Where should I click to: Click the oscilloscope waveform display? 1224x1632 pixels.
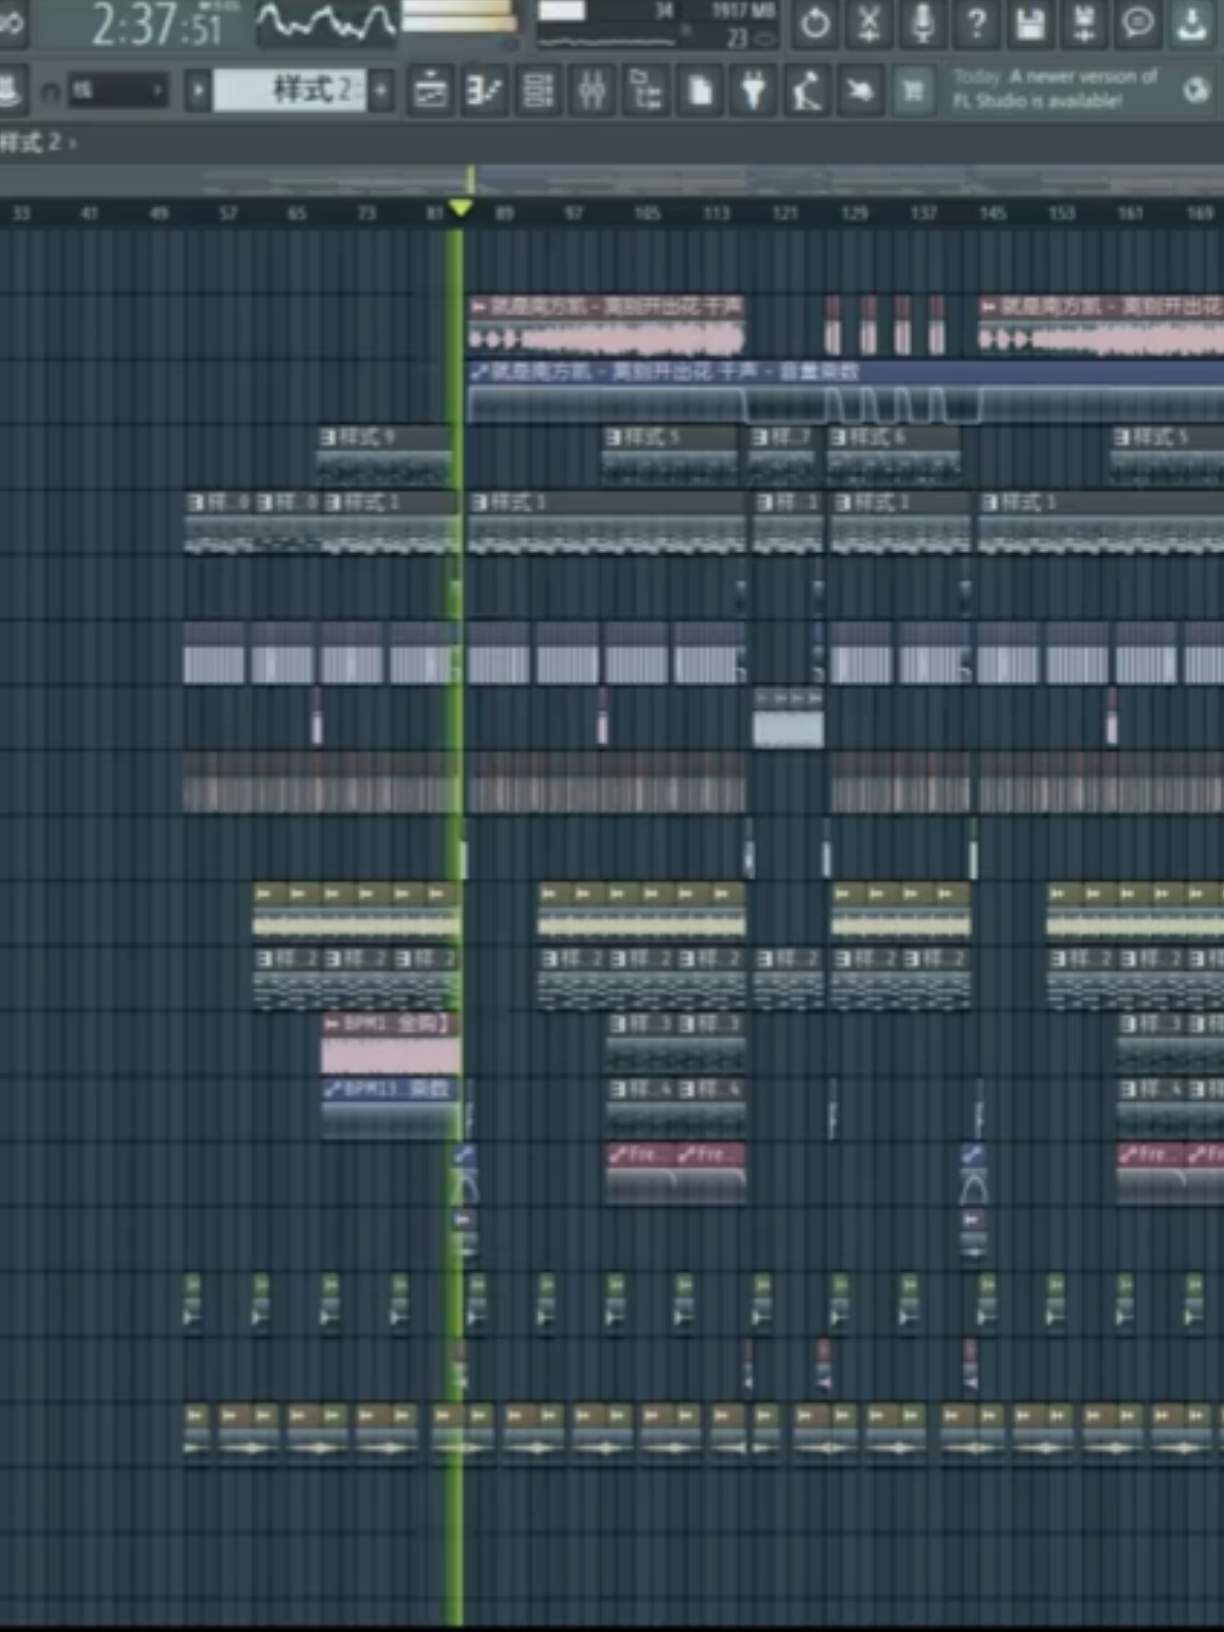(326, 24)
